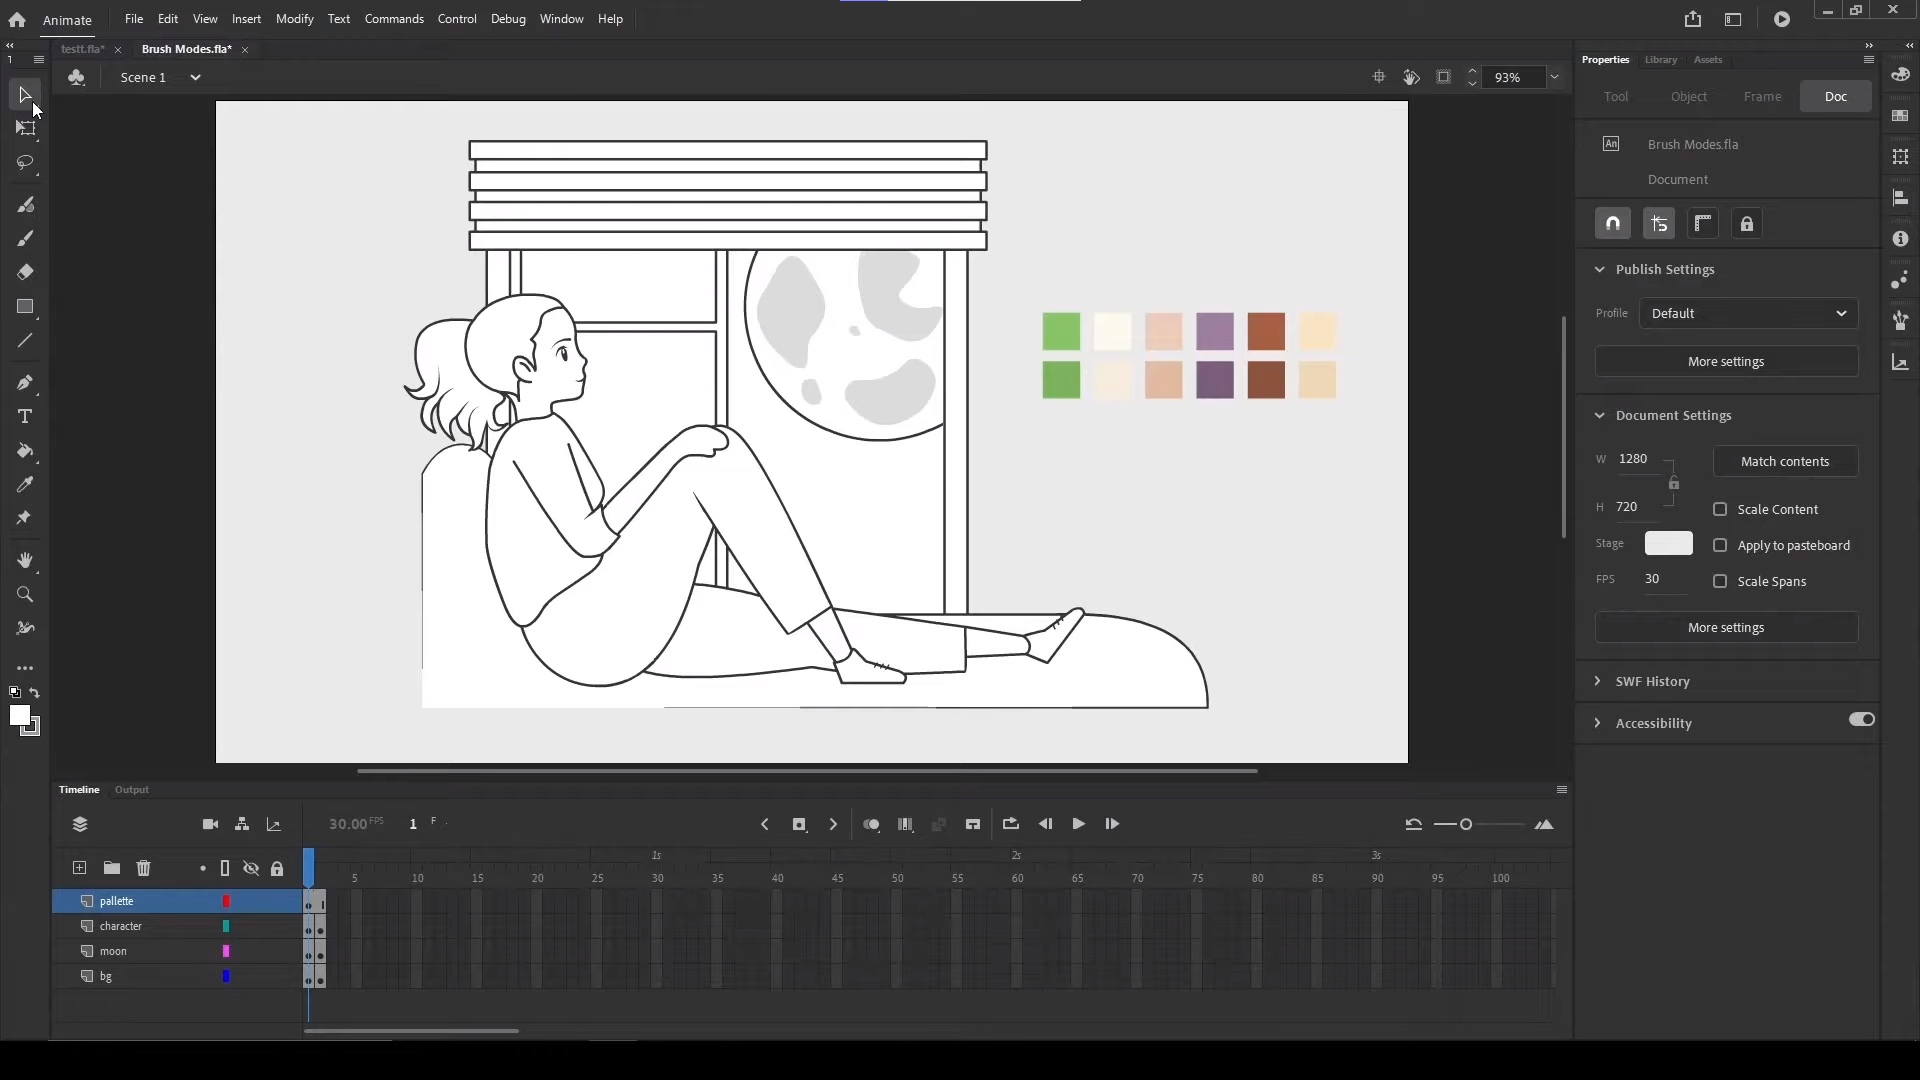Image resolution: width=1920 pixels, height=1080 pixels.
Task: Enable the Scale Content checkbox
Action: [1720, 509]
